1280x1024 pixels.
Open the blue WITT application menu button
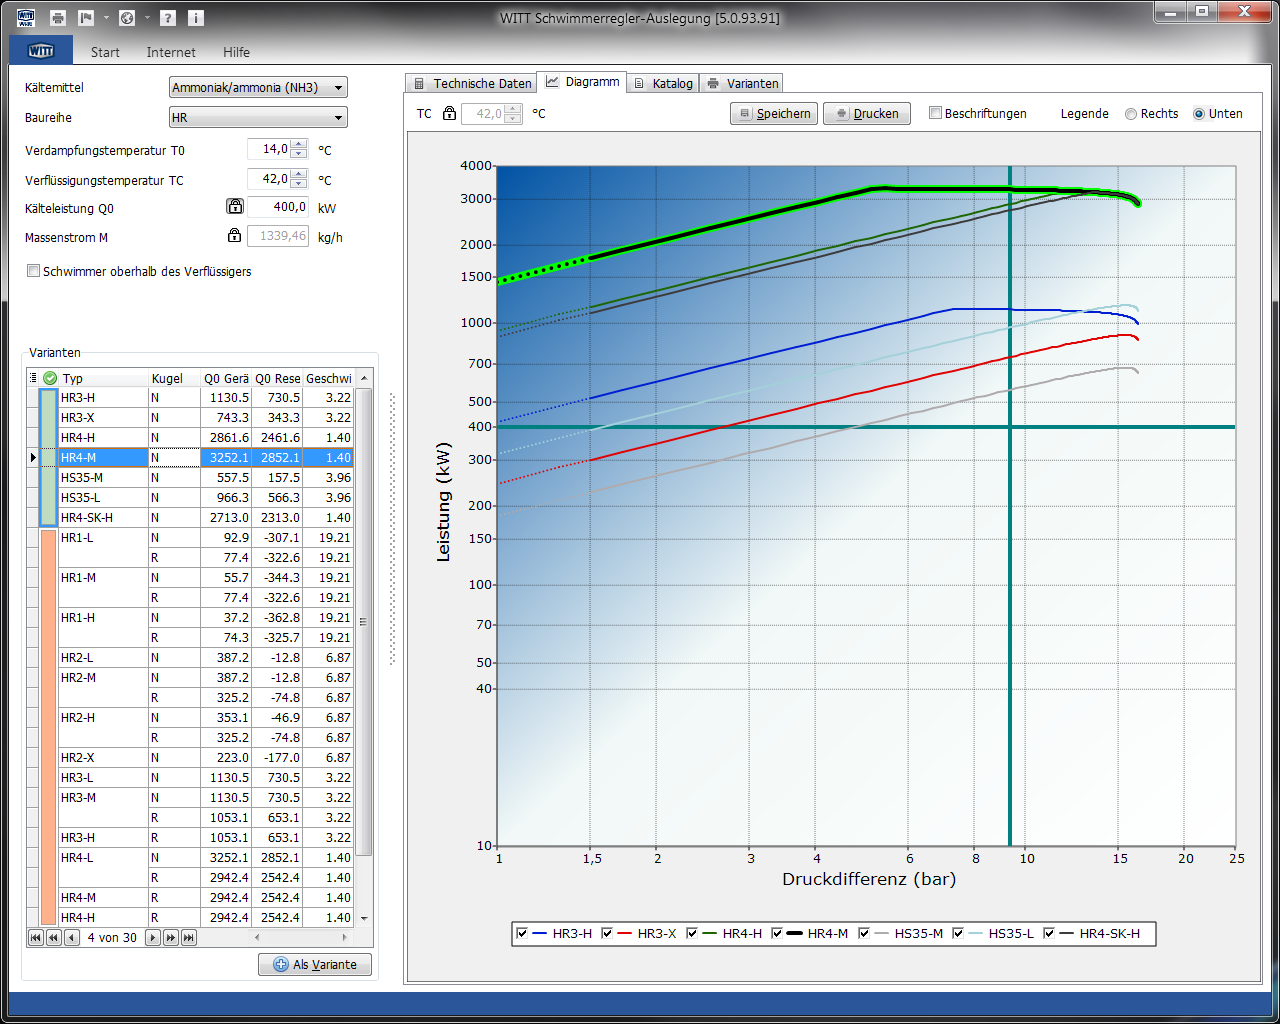(x=41, y=51)
